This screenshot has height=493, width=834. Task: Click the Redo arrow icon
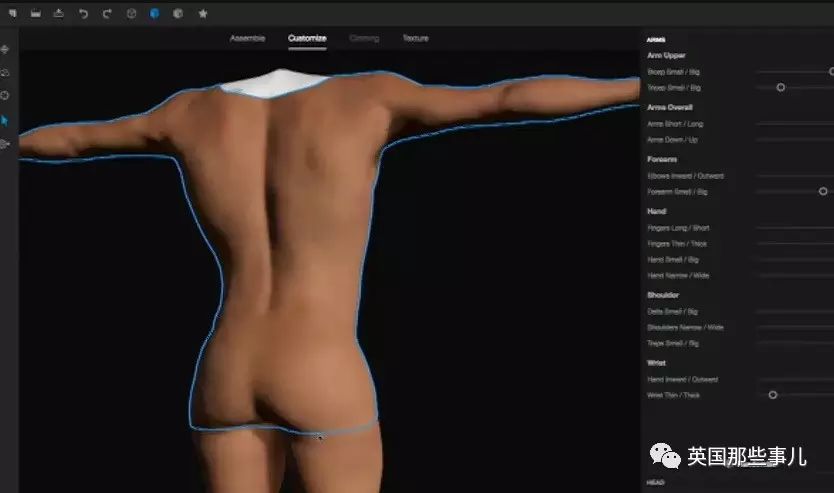[x=107, y=14]
